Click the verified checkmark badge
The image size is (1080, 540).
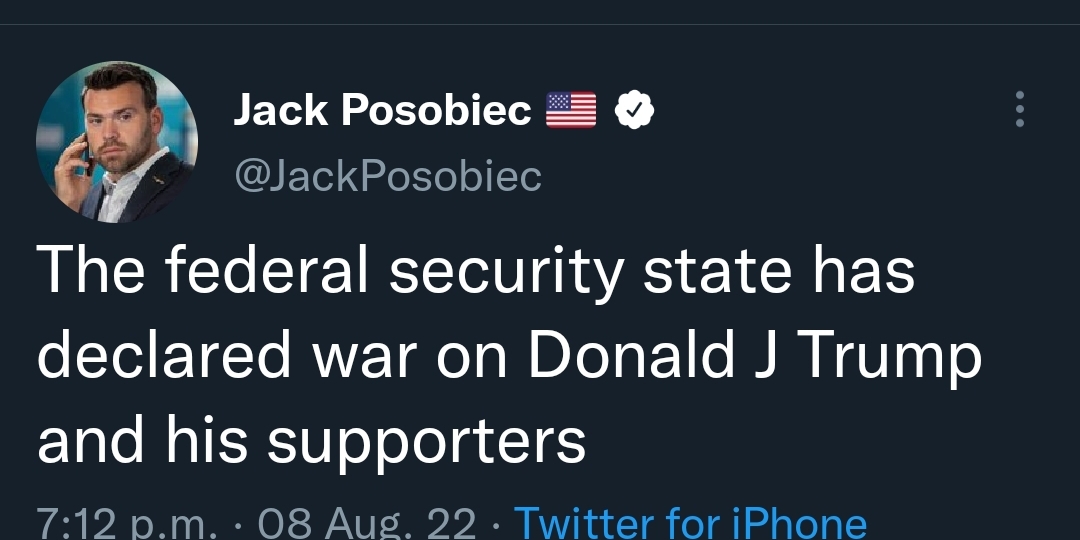634,110
